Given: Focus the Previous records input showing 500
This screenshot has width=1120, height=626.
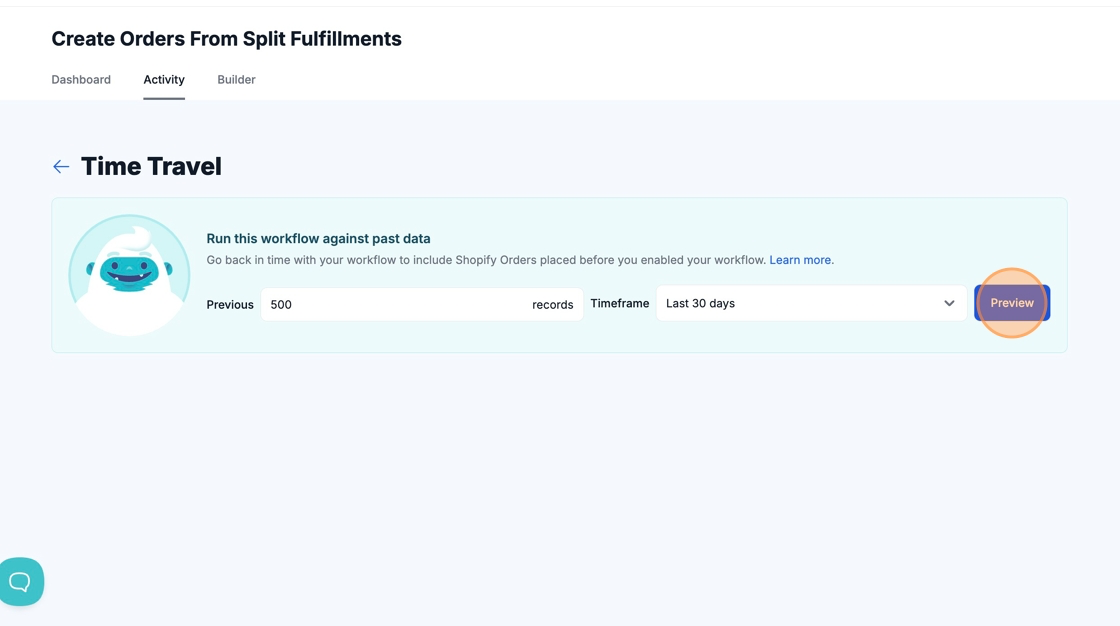Looking at the screenshot, I should pyautogui.click(x=390, y=305).
